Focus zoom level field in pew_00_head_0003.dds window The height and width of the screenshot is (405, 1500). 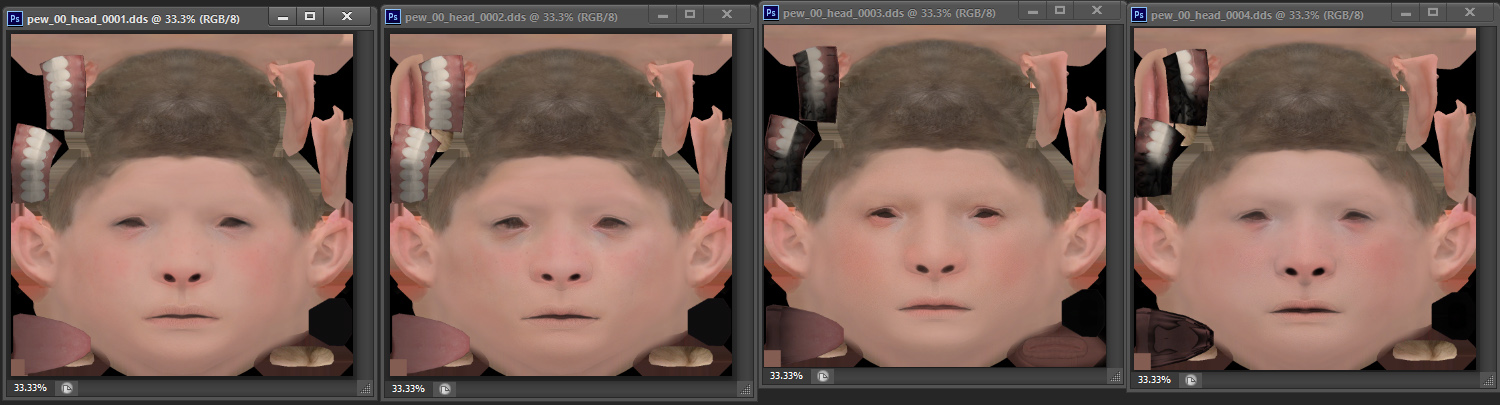point(783,376)
